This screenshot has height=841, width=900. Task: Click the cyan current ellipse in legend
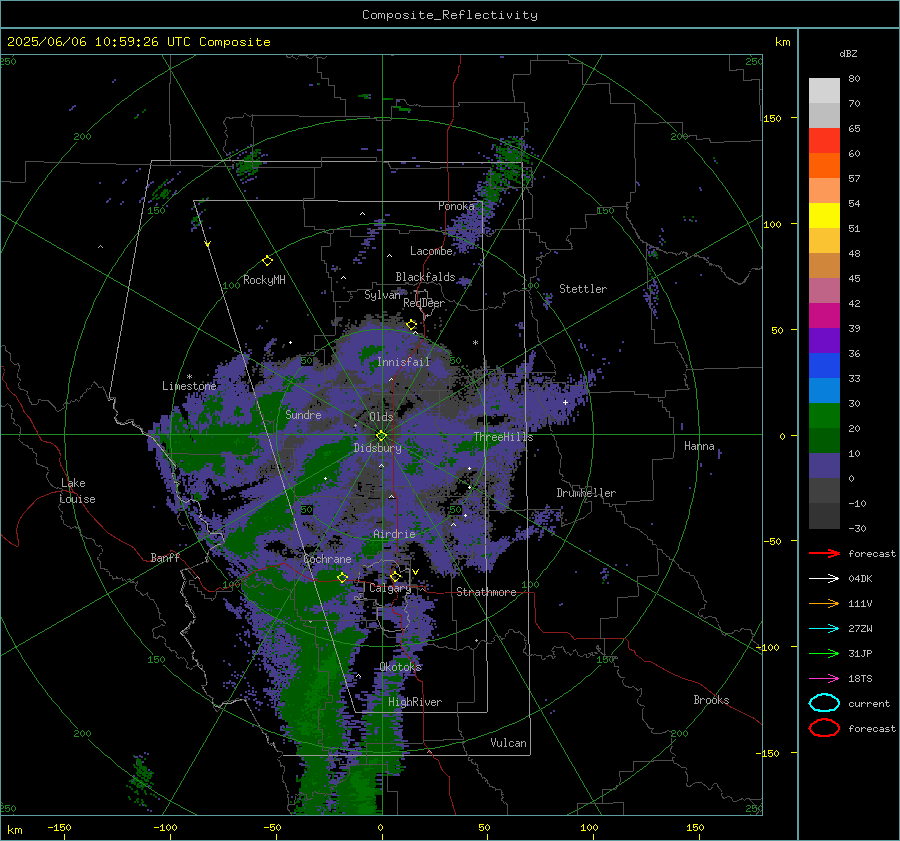pyautogui.click(x=824, y=703)
